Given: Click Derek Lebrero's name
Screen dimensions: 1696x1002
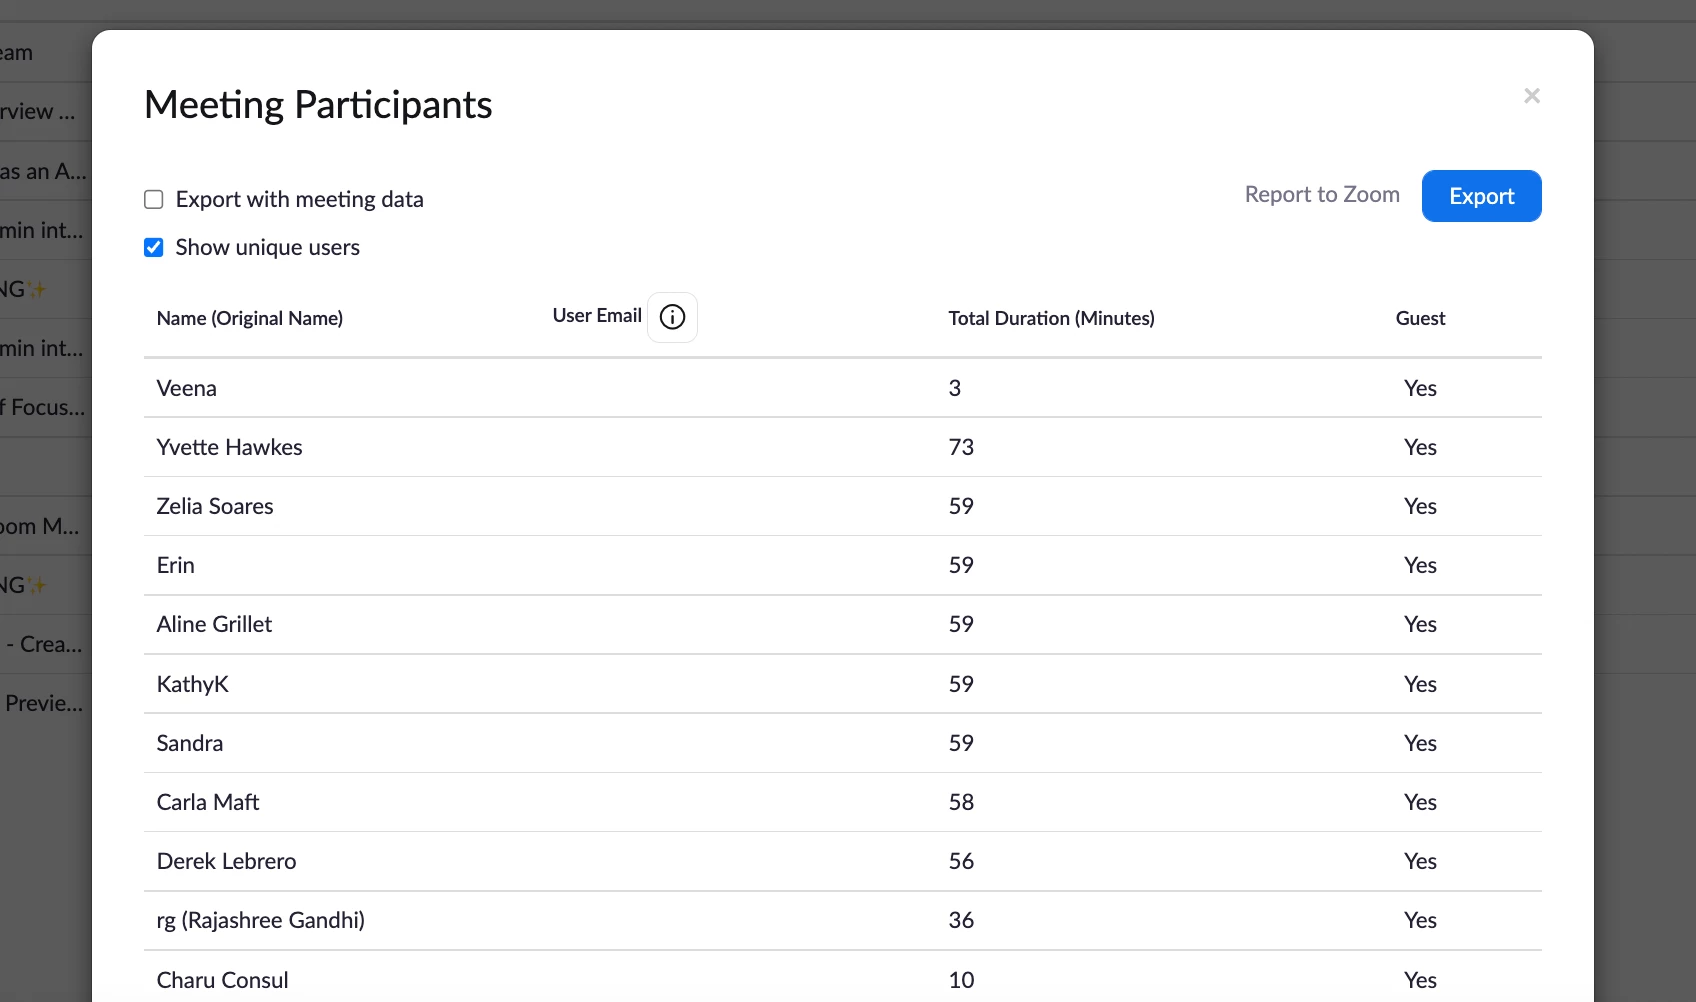Looking at the screenshot, I should tap(227, 861).
